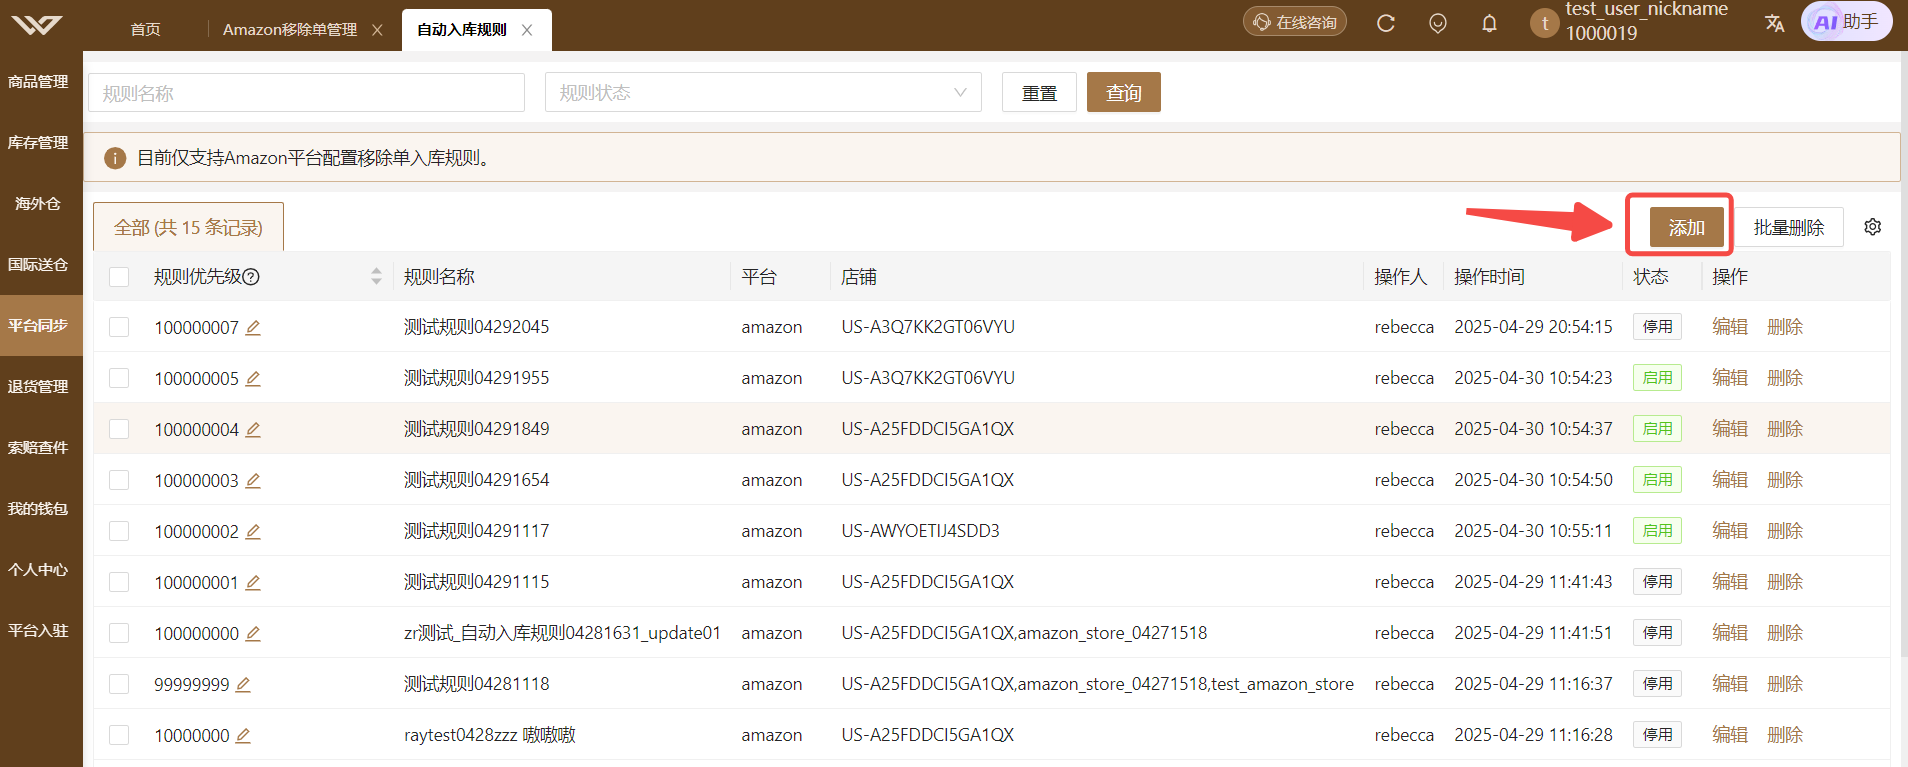Close the Amazon移除单管理 tab
The height and width of the screenshot is (767, 1908).
tap(377, 30)
